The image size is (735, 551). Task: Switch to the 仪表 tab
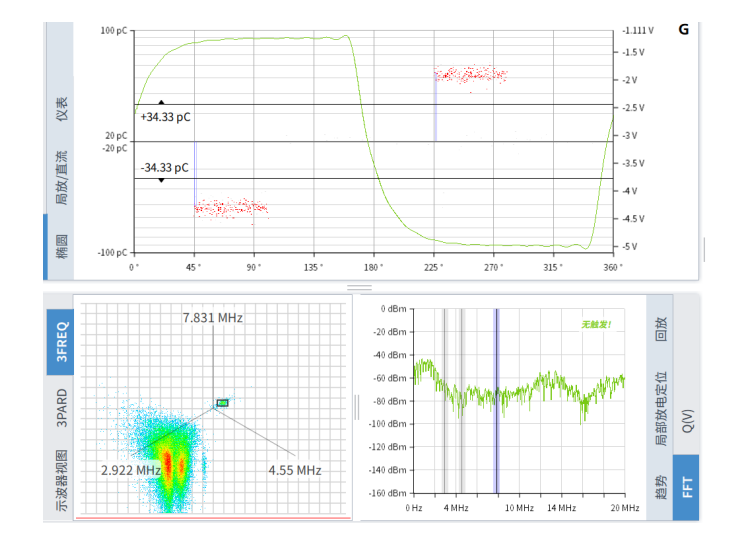click(61, 110)
